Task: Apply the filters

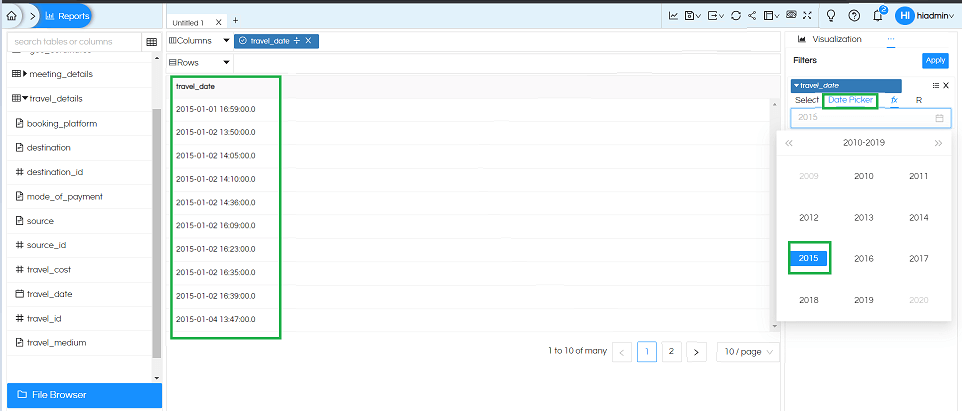Action: [936, 60]
